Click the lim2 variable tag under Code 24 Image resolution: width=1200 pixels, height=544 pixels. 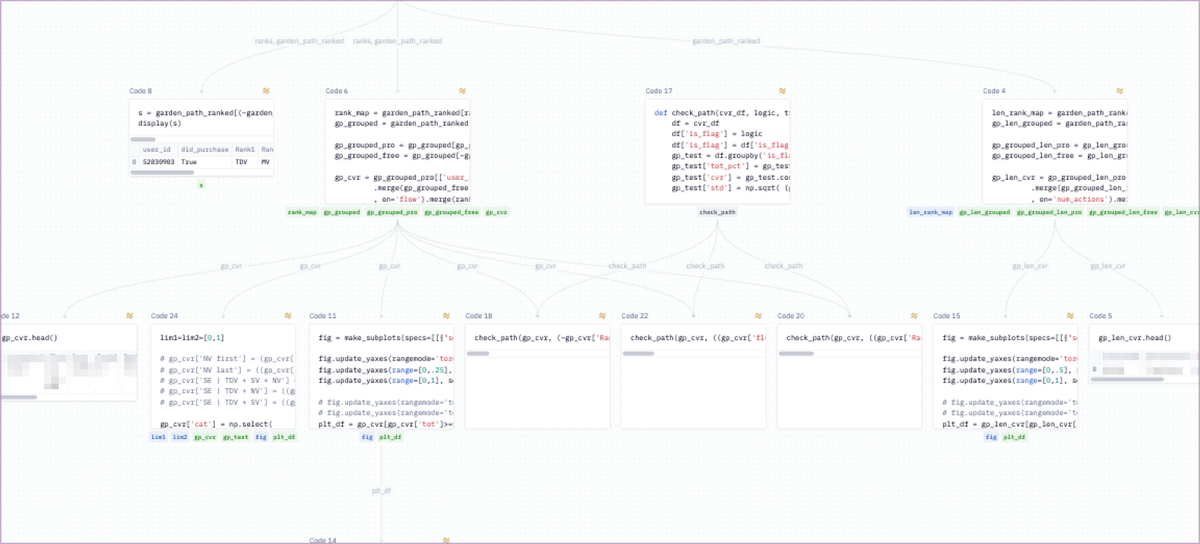[x=180, y=437]
